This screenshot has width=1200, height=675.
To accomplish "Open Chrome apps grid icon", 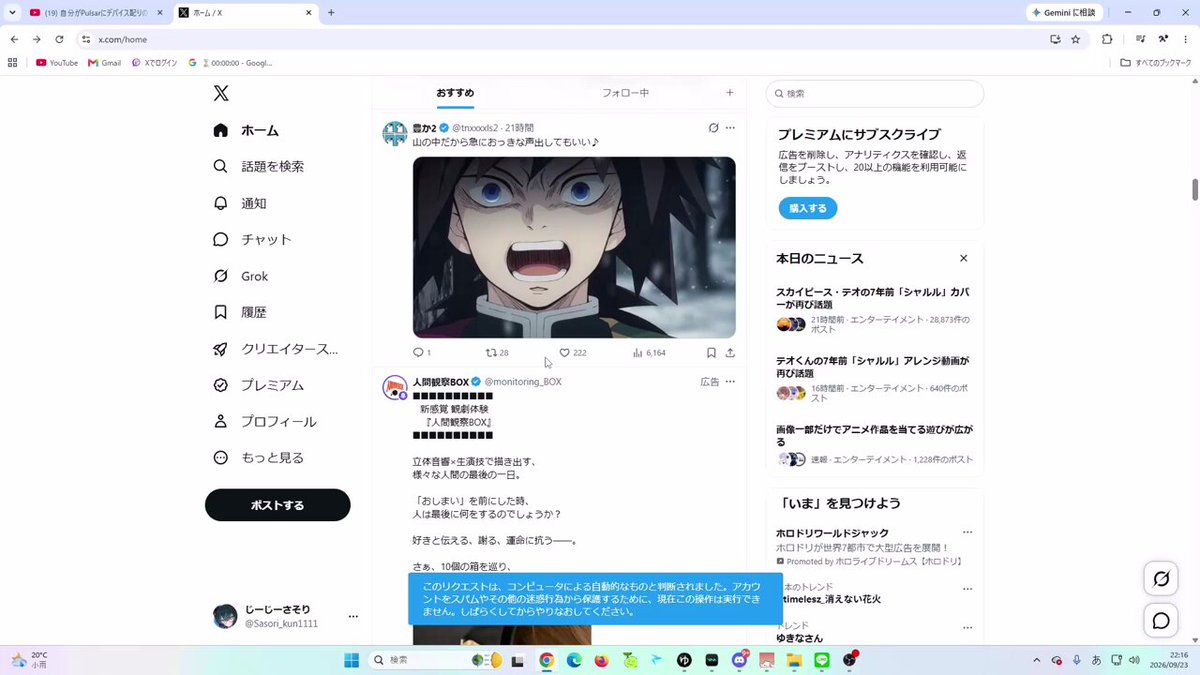I will [x=12, y=62].
